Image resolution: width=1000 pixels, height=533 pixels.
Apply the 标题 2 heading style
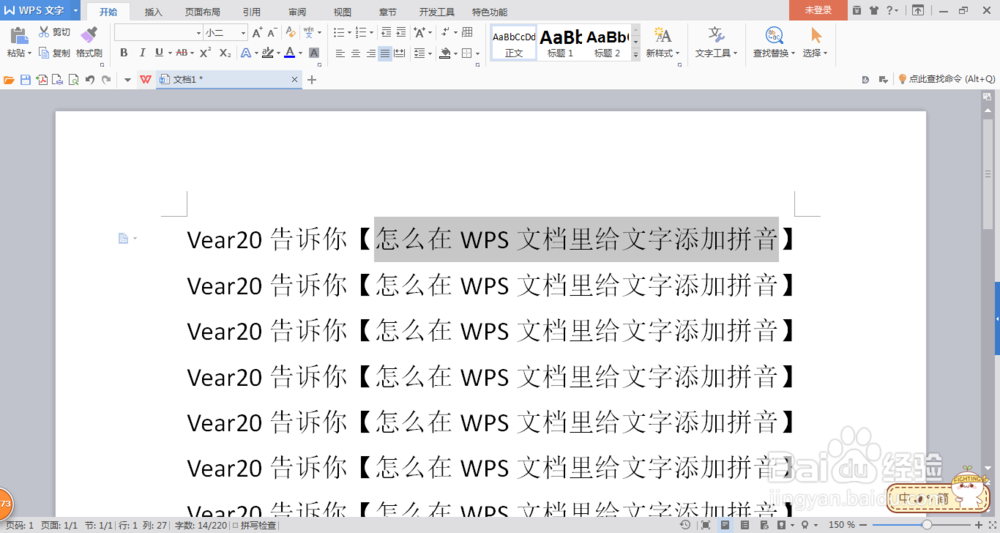(607, 43)
